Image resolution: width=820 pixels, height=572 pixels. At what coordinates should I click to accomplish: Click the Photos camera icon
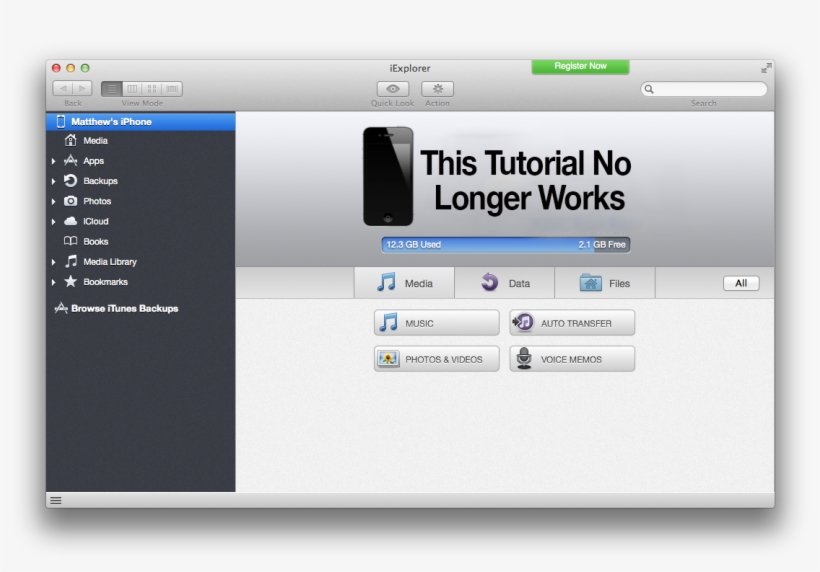[x=70, y=201]
